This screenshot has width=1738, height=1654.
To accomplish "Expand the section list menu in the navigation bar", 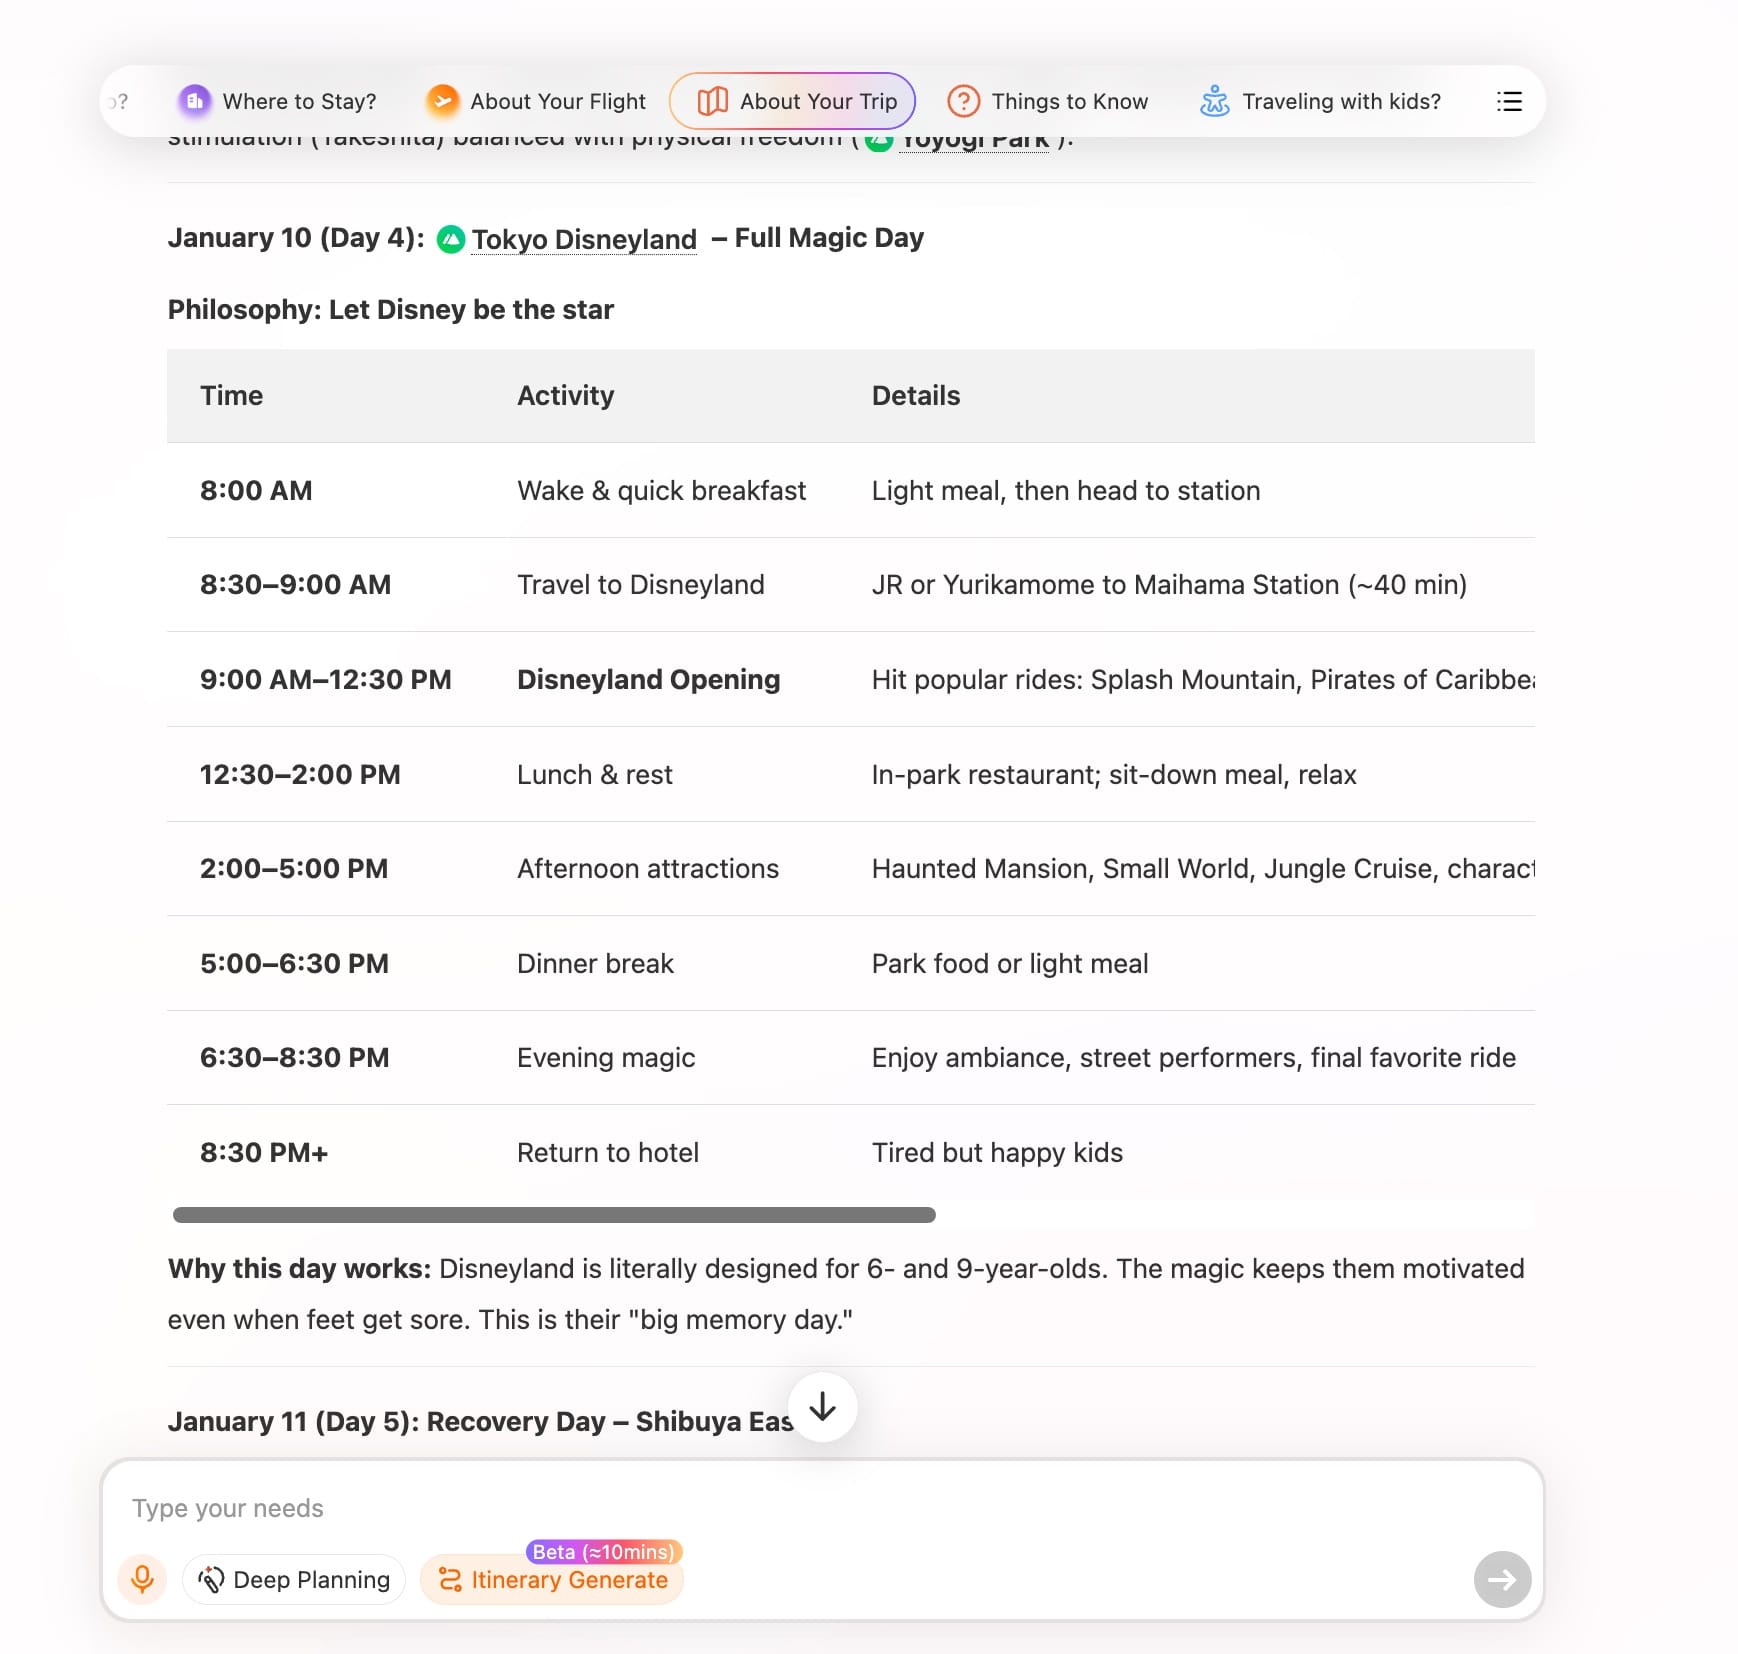I will [x=1509, y=101].
